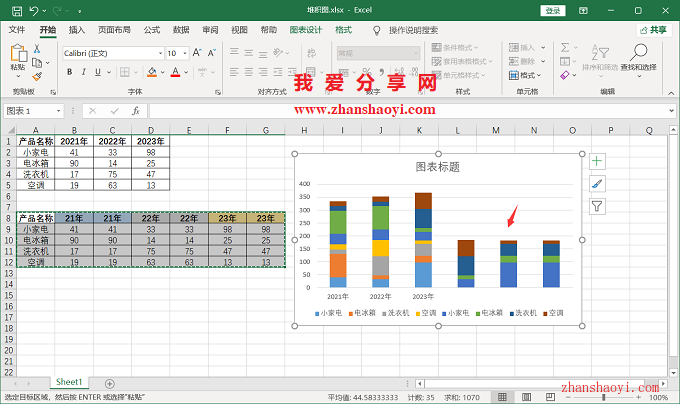
Task: Toggle Underline formatting
Action: tap(98, 72)
